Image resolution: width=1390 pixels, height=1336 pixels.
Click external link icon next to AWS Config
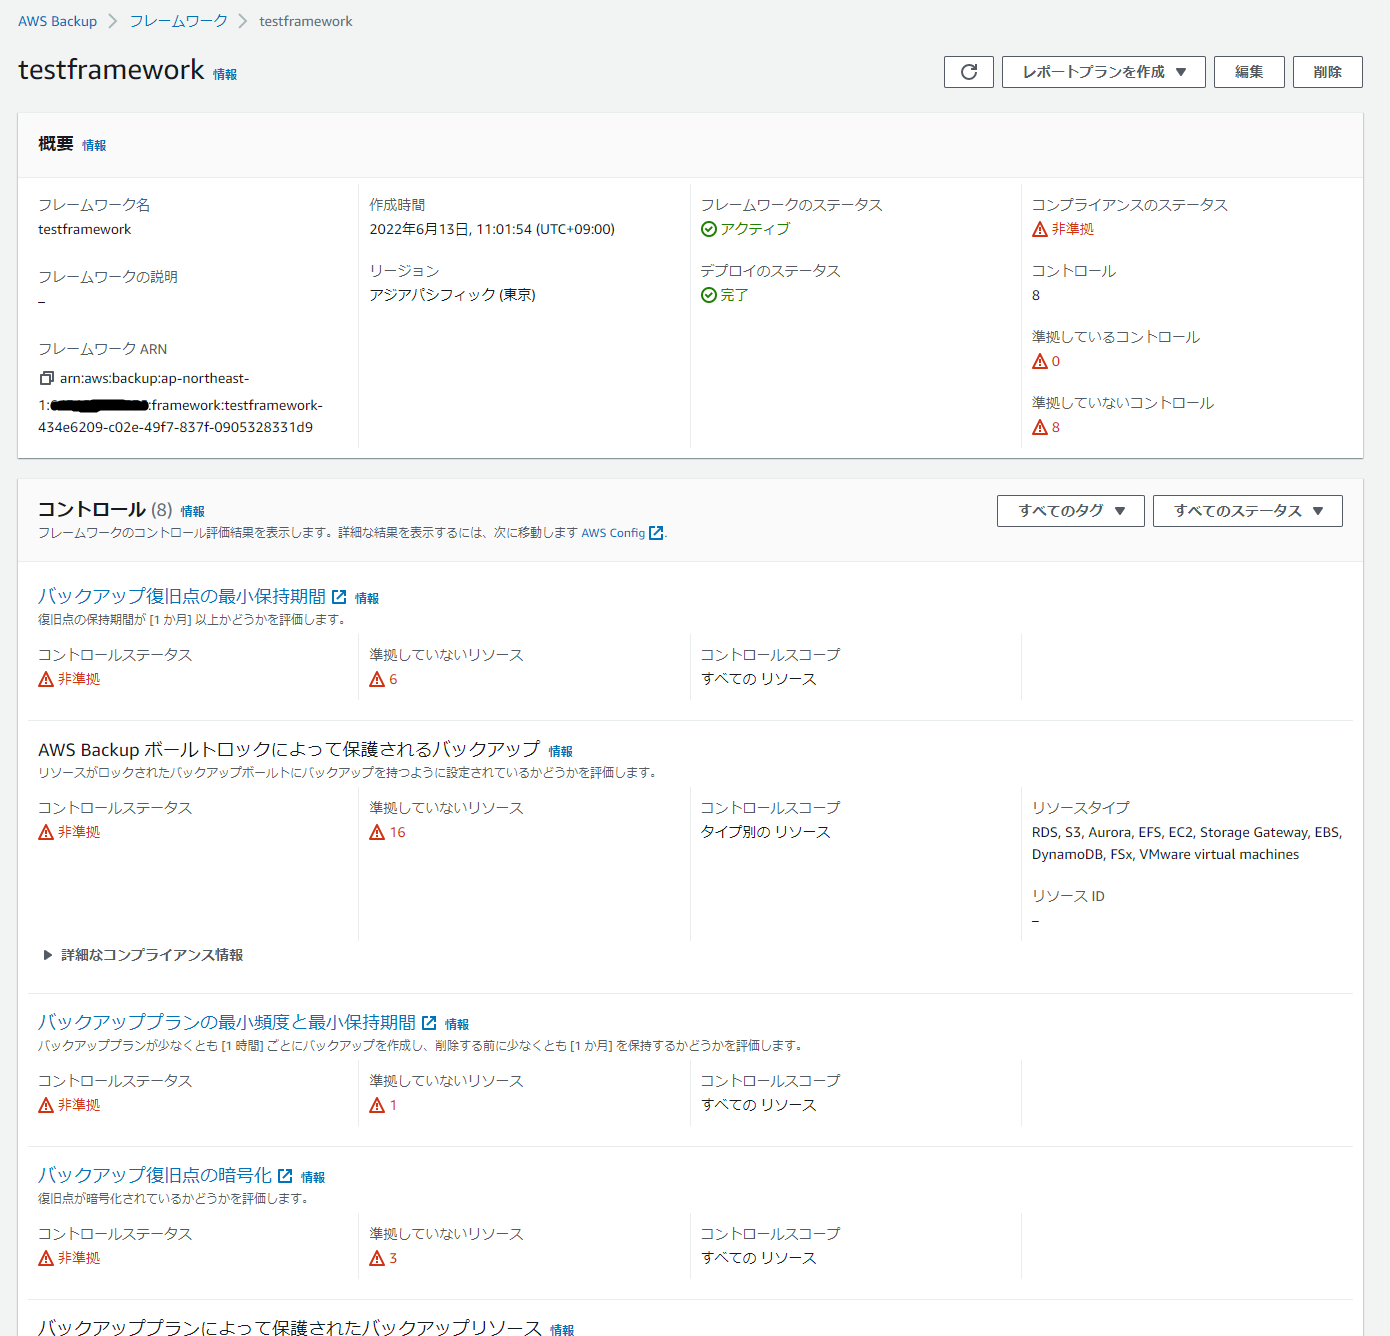(x=656, y=533)
